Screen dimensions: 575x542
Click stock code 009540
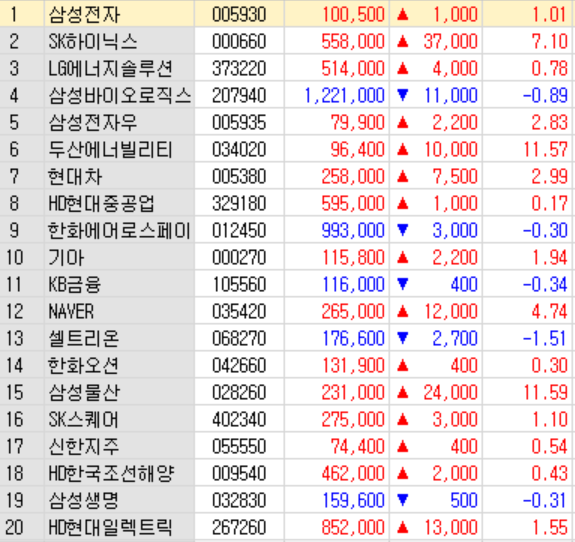239,473
